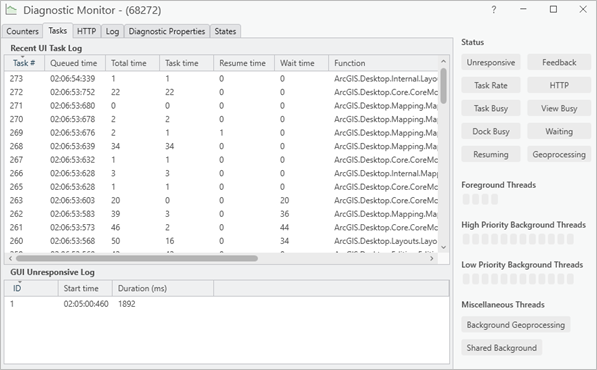Sort by Task time column

186,63
